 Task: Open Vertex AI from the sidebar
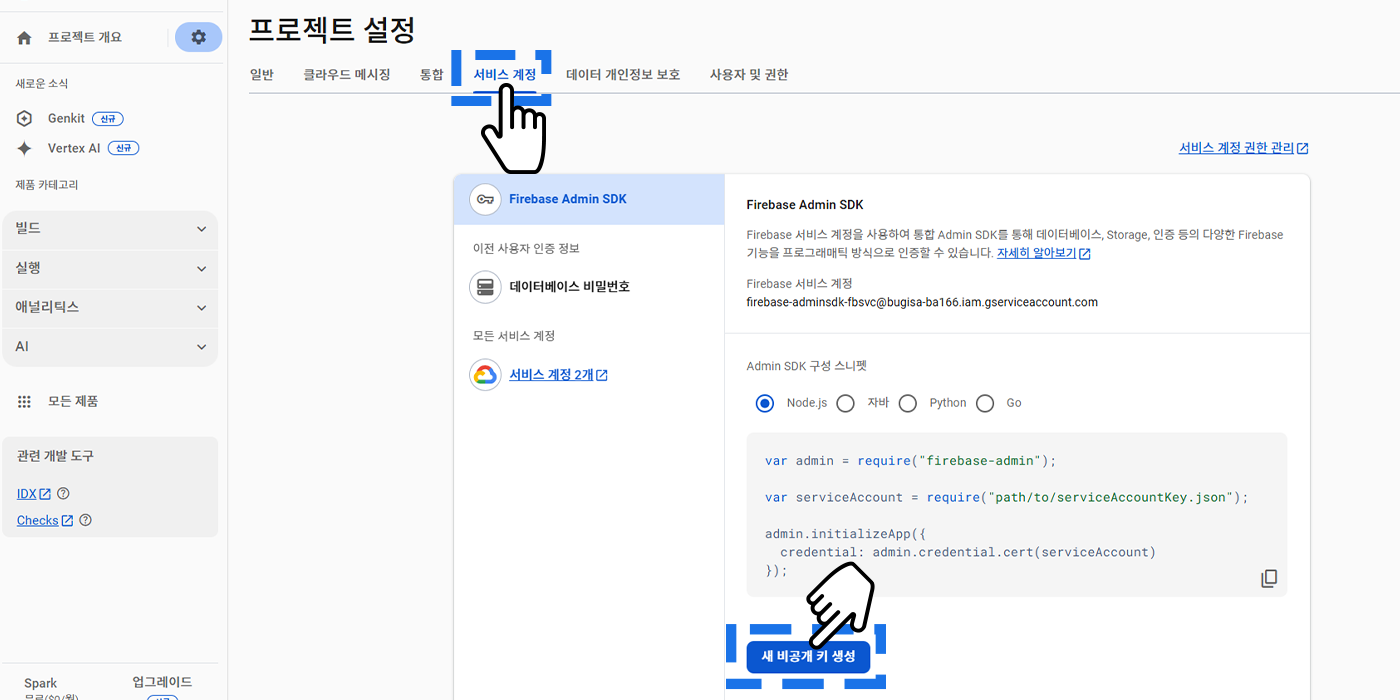pos(74,148)
